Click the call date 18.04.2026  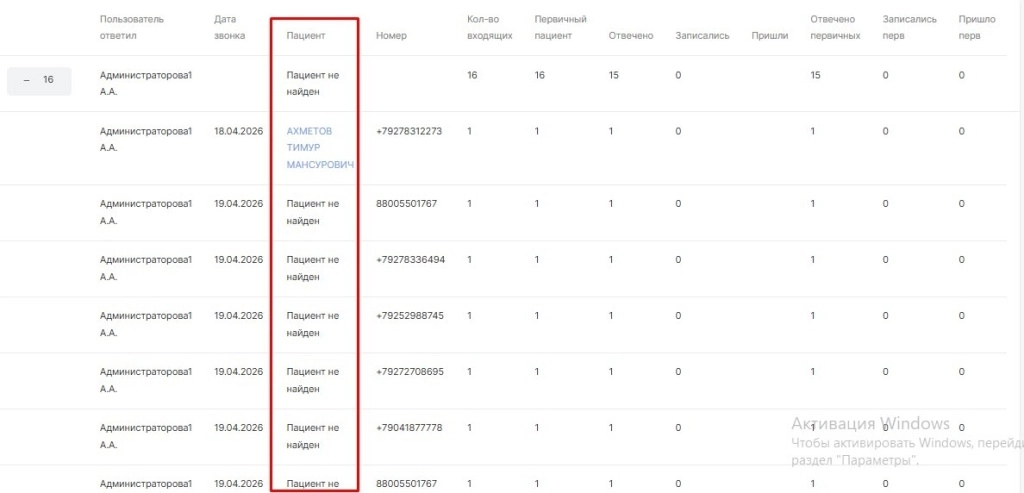point(238,131)
